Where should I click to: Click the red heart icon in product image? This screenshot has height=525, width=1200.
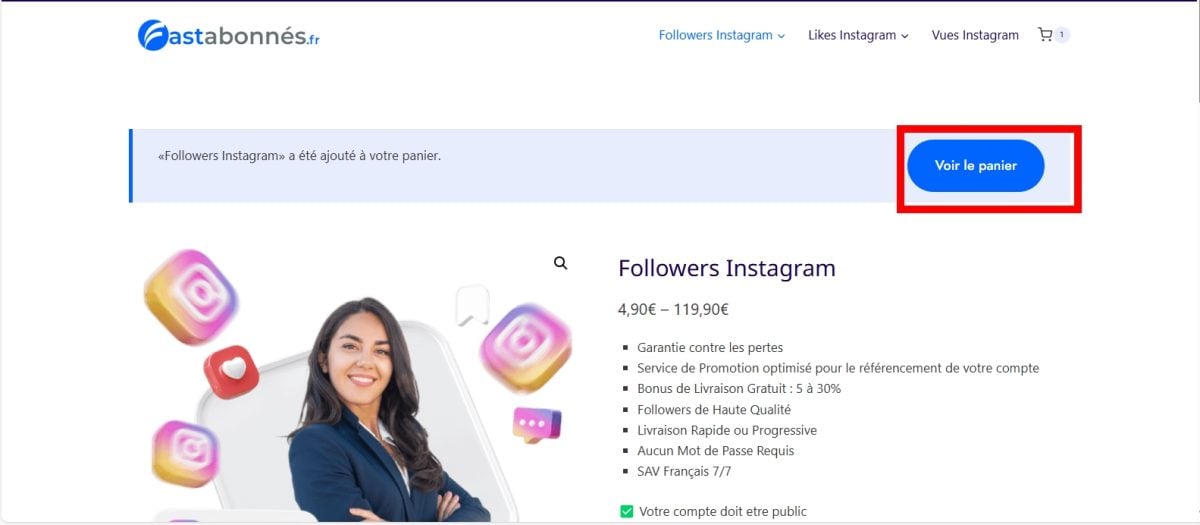point(232,372)
